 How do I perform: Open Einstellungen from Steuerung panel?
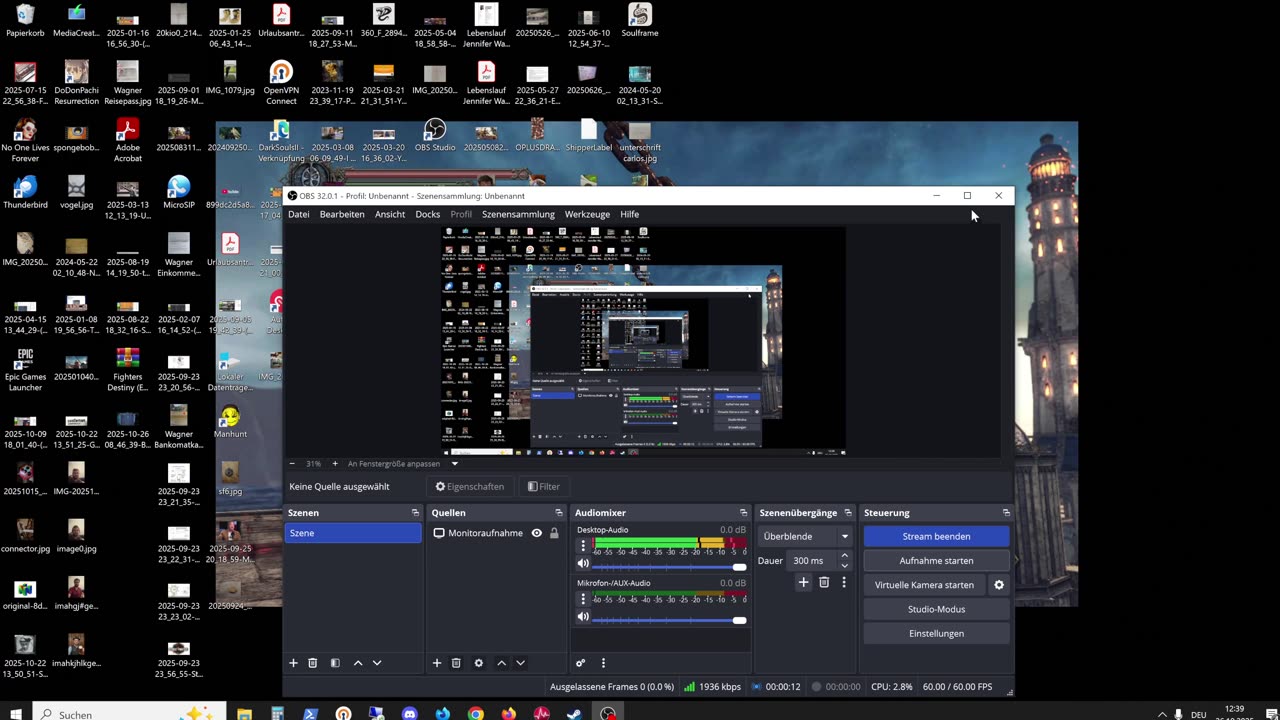point(936,633)
